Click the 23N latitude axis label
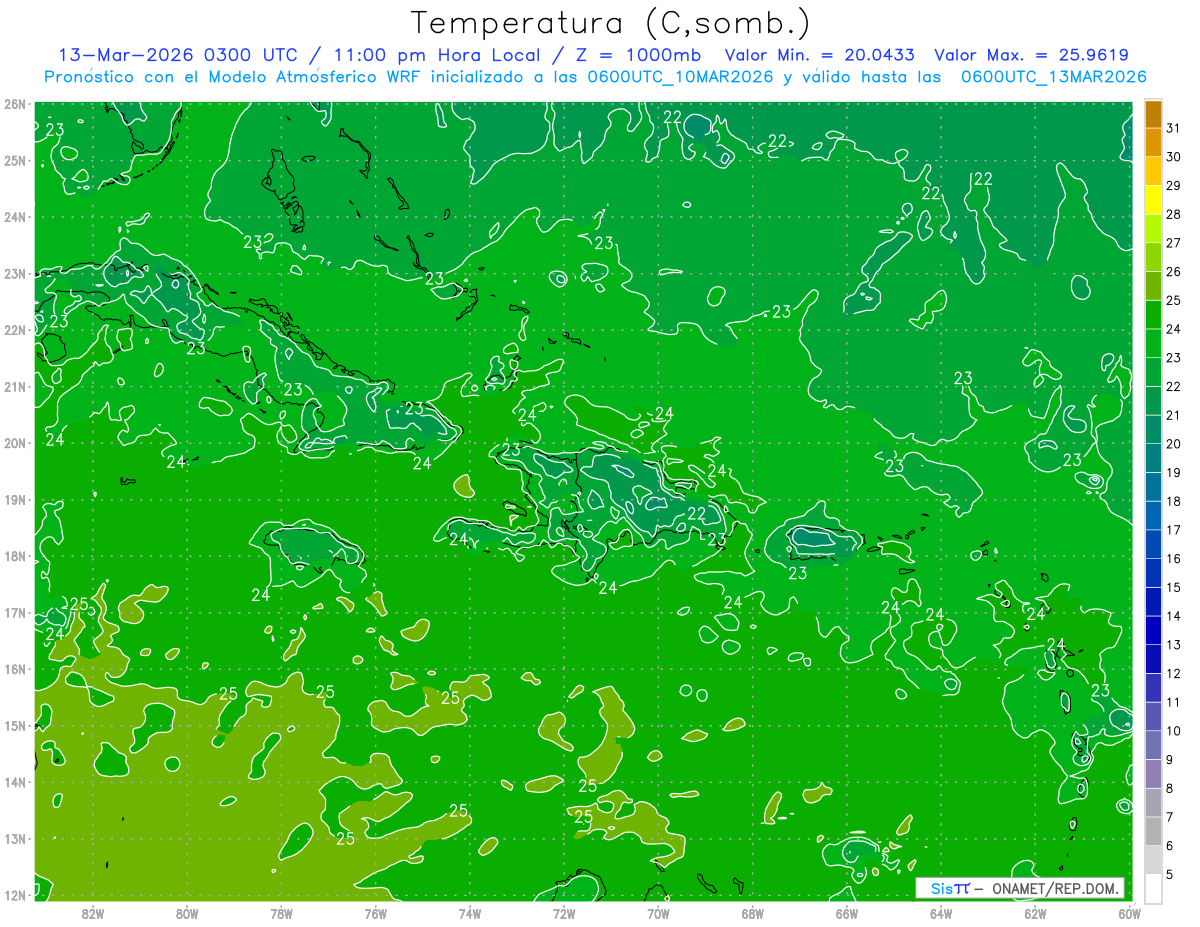The height and width of the screenshot is (927, 1200). click(x=14, y=274)
